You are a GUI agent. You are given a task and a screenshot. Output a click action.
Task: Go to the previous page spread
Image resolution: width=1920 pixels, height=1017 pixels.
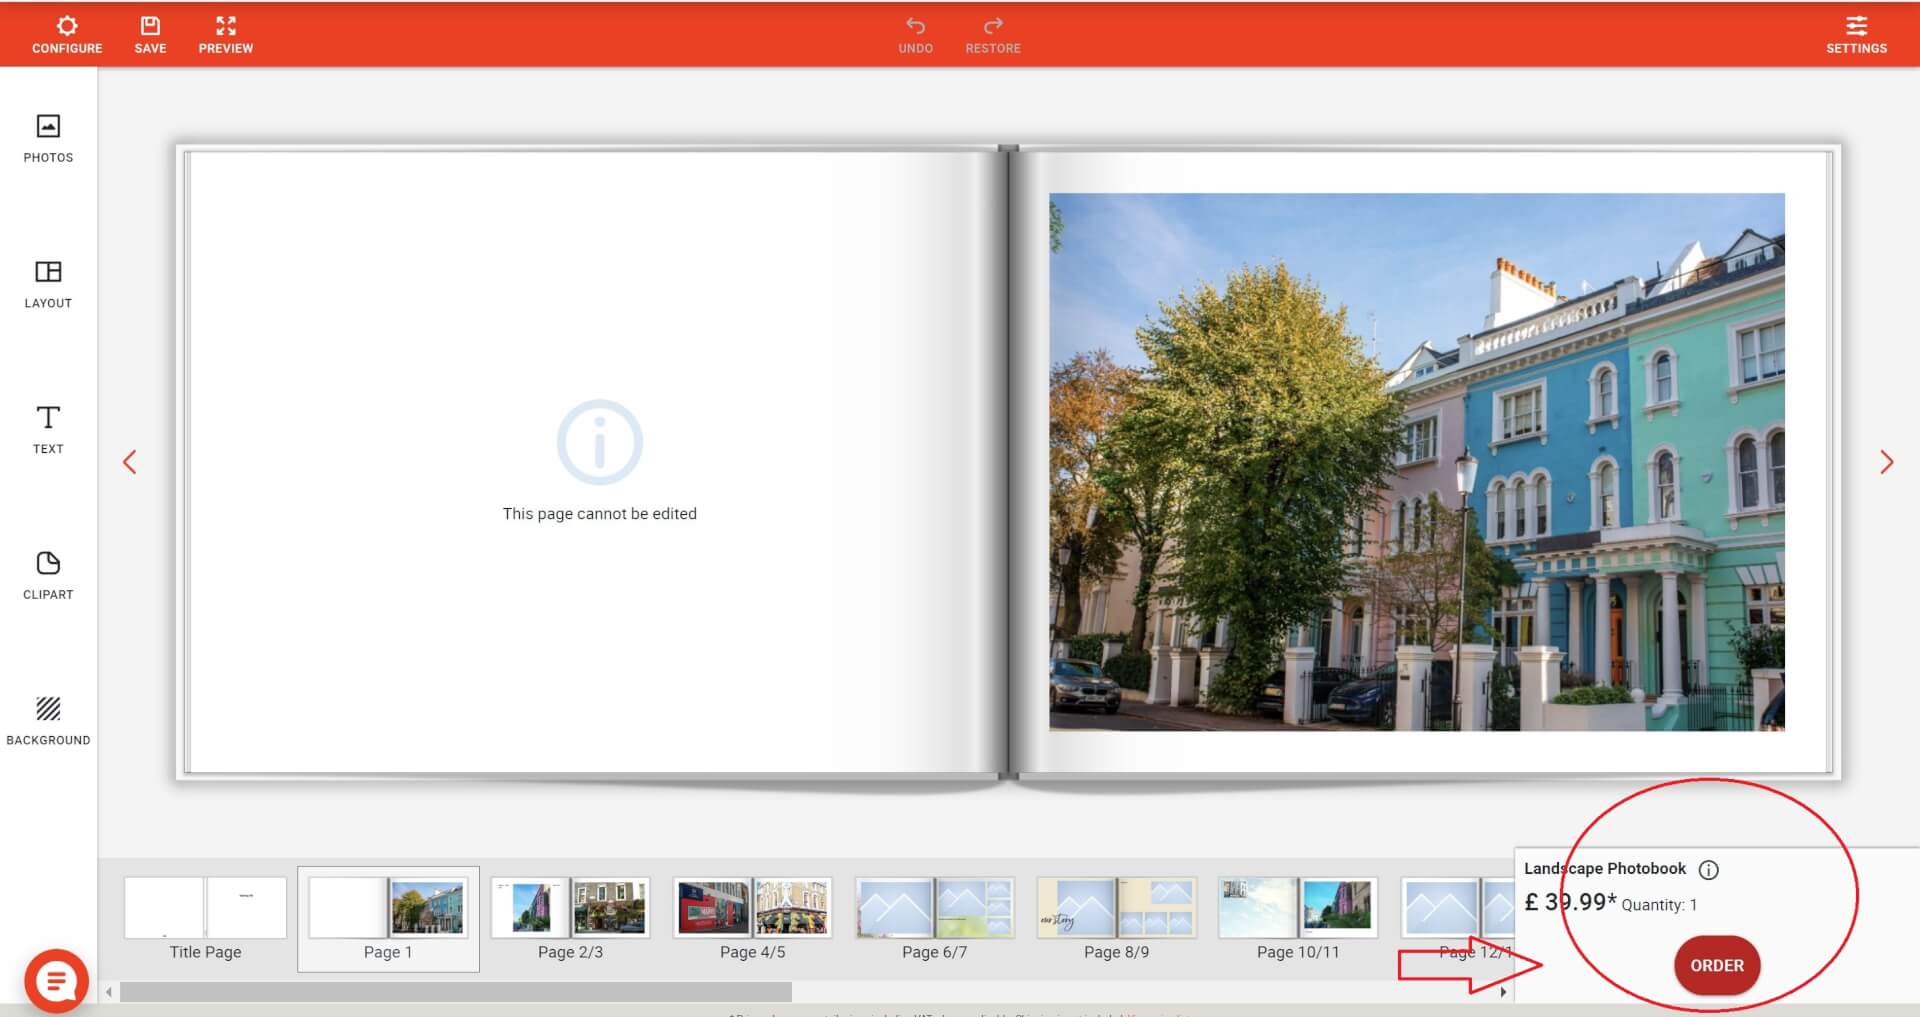[x=130, y=462]
